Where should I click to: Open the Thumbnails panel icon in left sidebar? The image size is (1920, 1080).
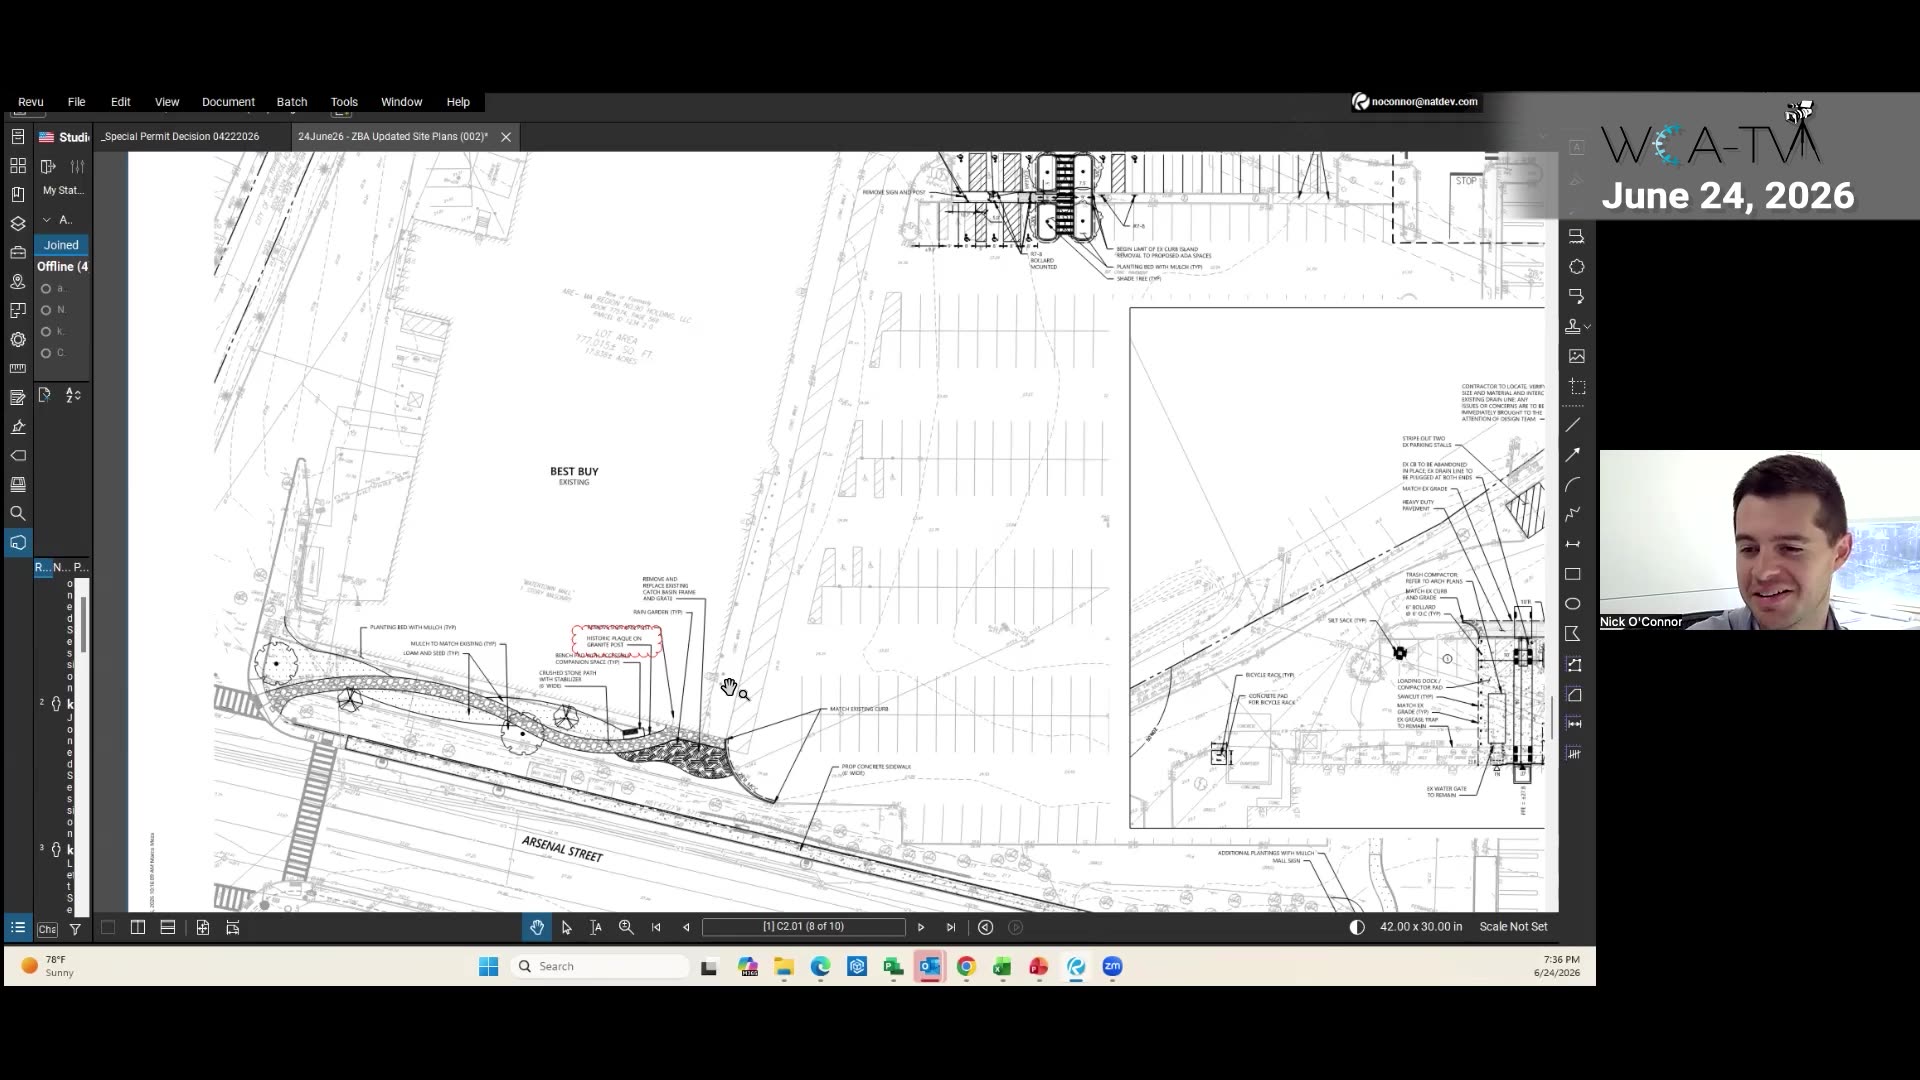coord(18,165)
